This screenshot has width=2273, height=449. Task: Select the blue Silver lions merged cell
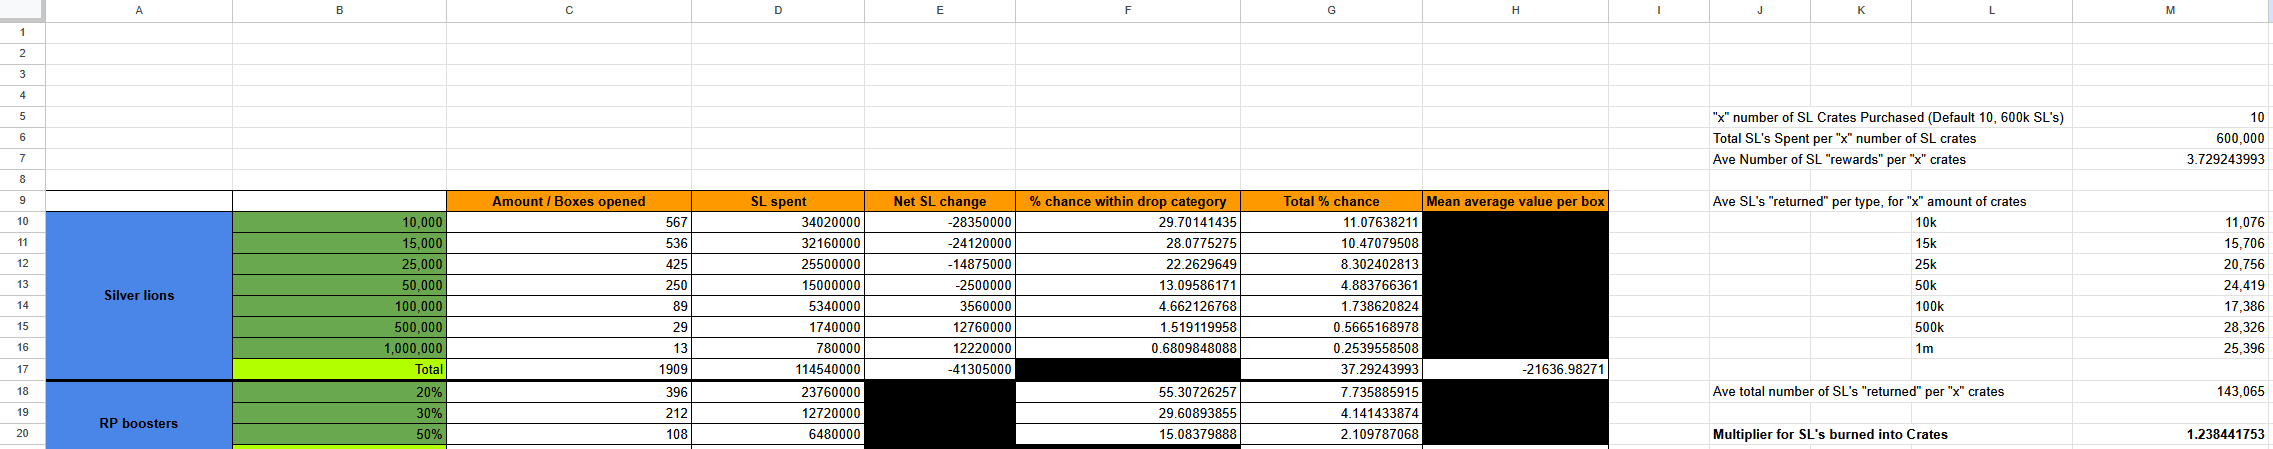pyautogui.click(x=139, y=295)
